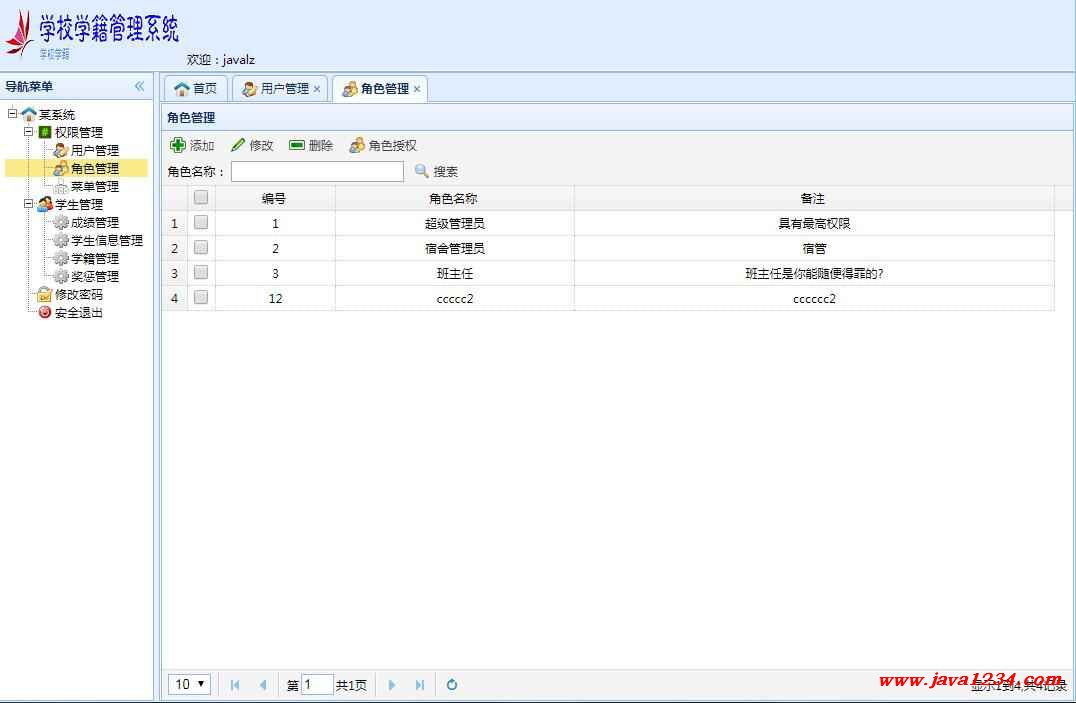This screenshot has width=1076, height=703.
Task: Open 成绩管理 in the navigation tree
Action: 94,222
